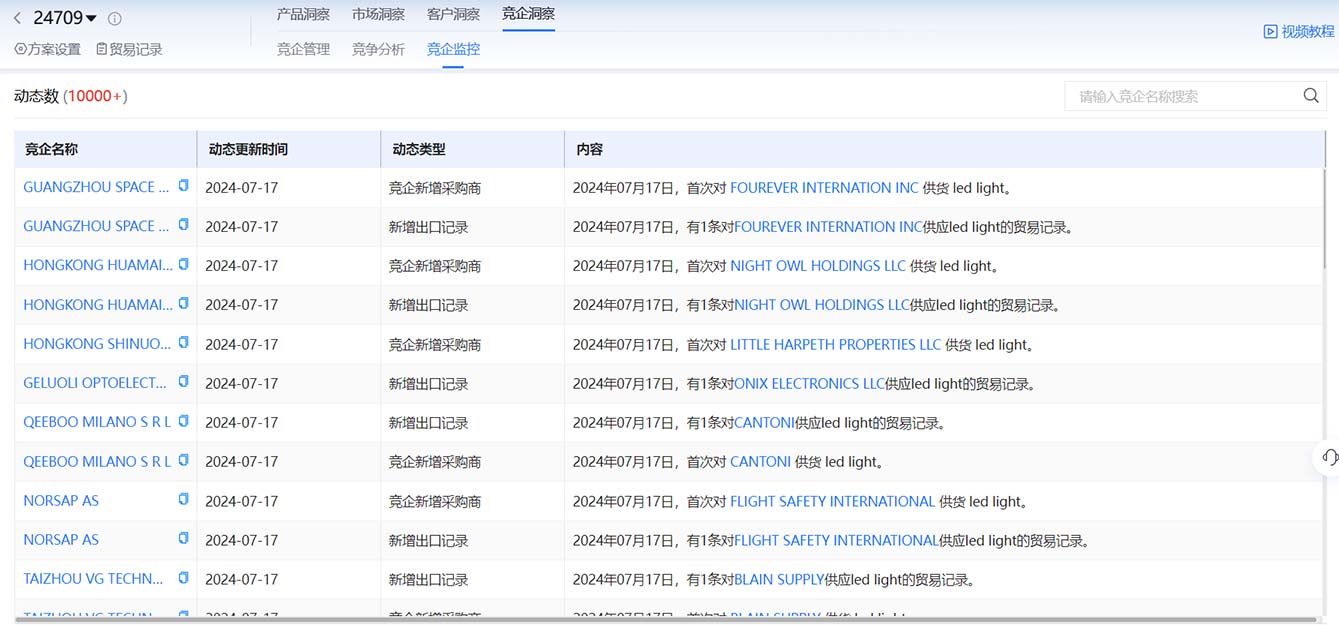Open HONGKONG HUAMAI link in 新增出口记录 row
Screen dimensions: 1339x625
[98, 305]
